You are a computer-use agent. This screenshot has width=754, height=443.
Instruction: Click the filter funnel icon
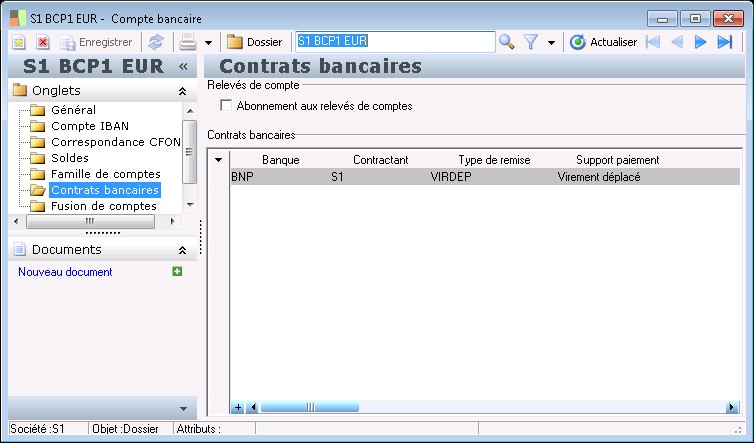pos(530,42)
